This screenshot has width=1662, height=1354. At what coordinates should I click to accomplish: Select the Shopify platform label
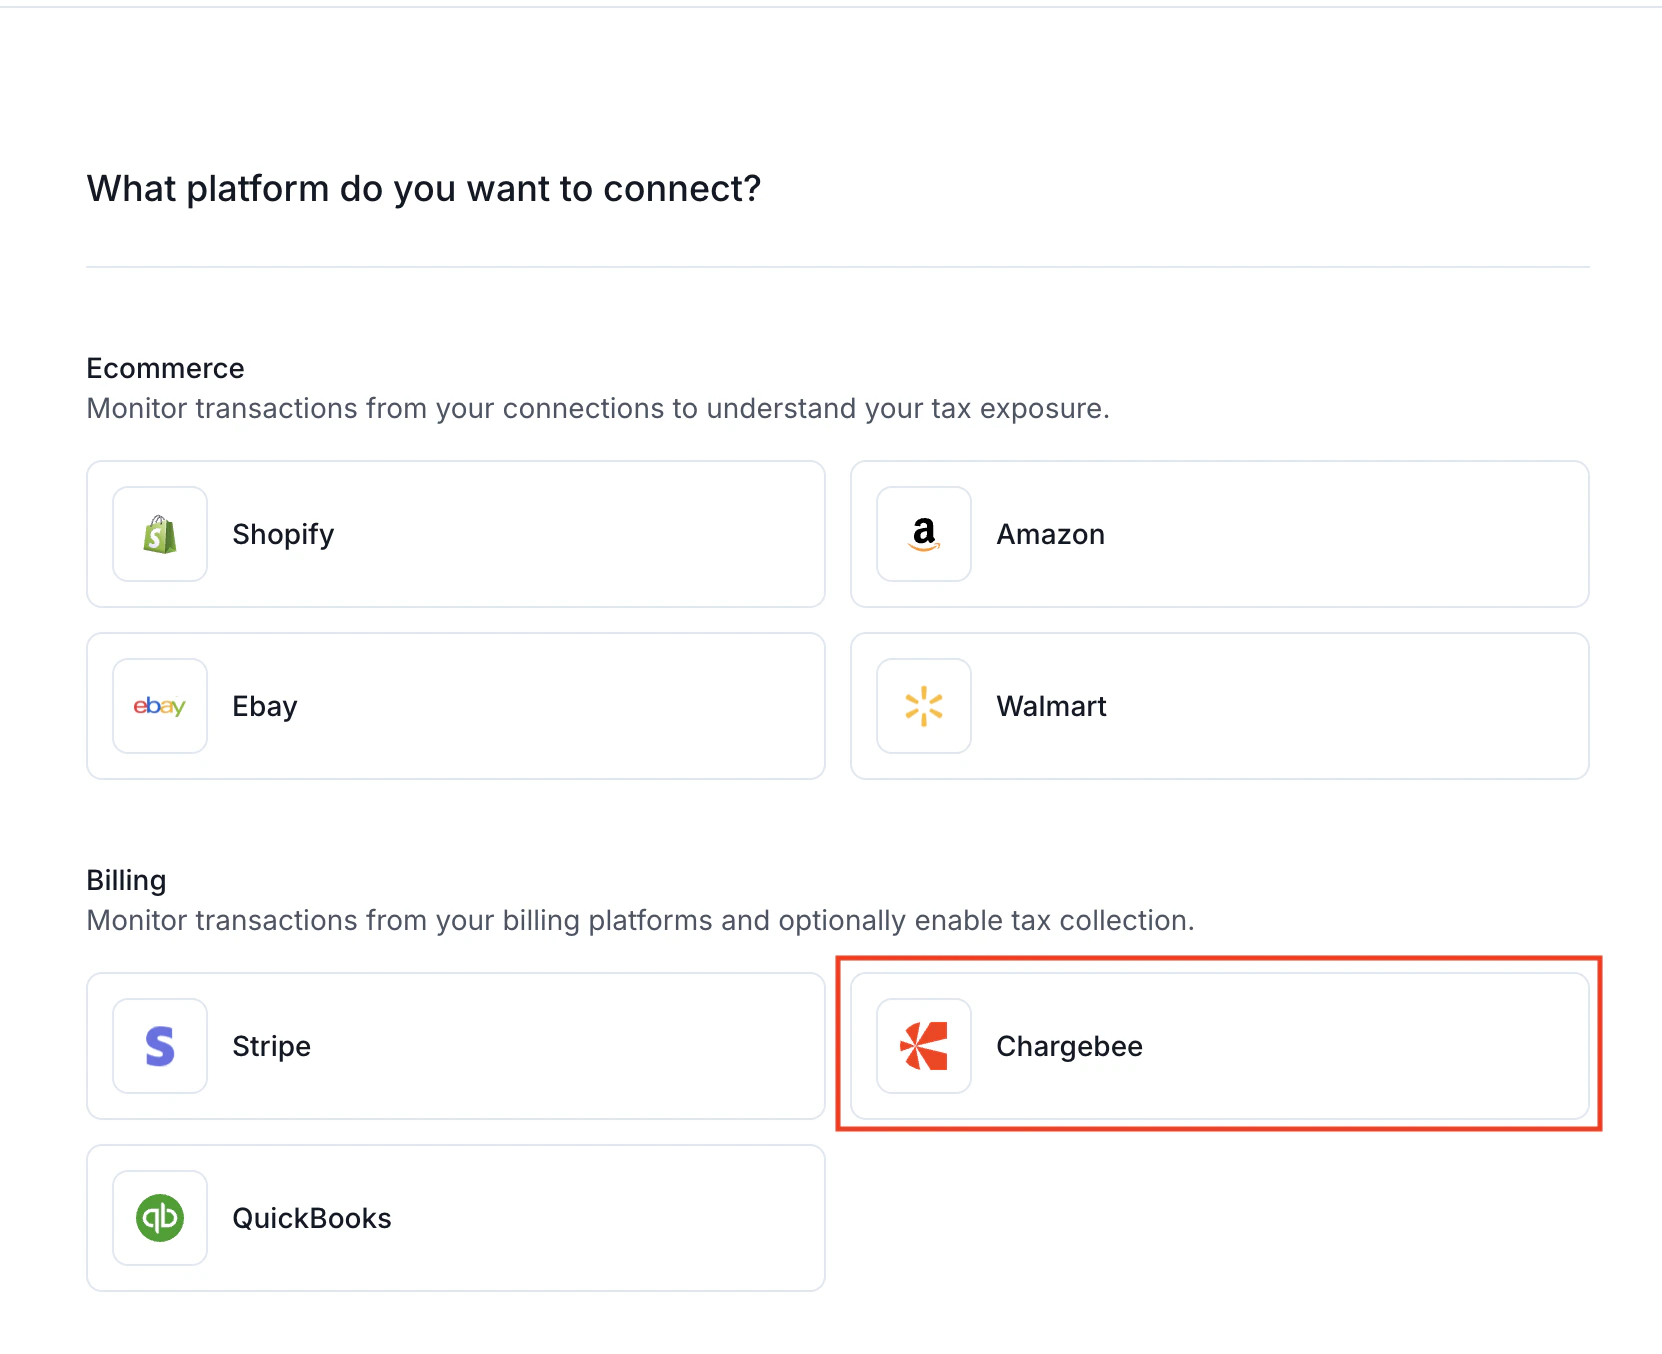tap(283, 535)
